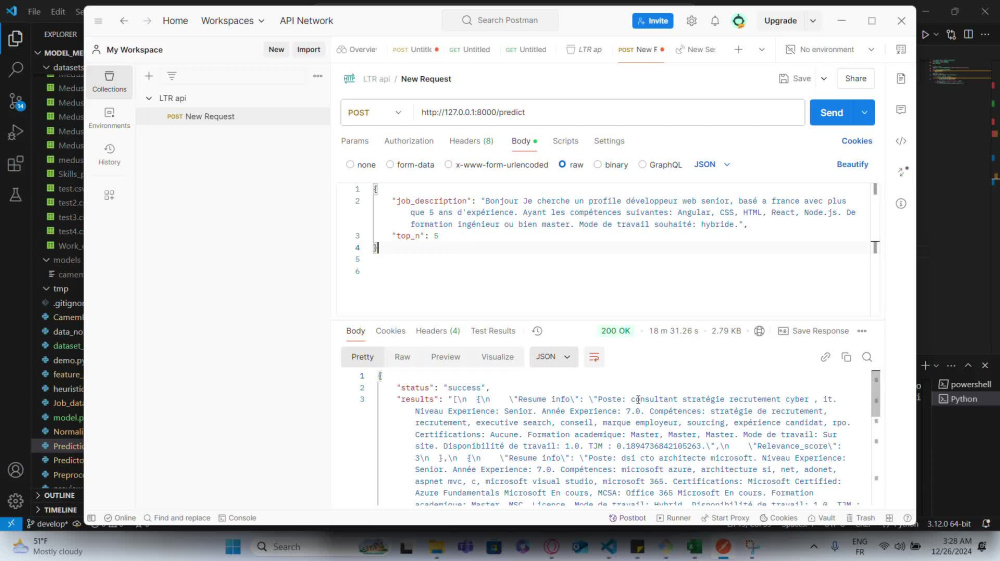The height and width of the screenshot is (561, 1000).
Task: Select the x-www-form-urlencoded body radio
Action: 448,164
